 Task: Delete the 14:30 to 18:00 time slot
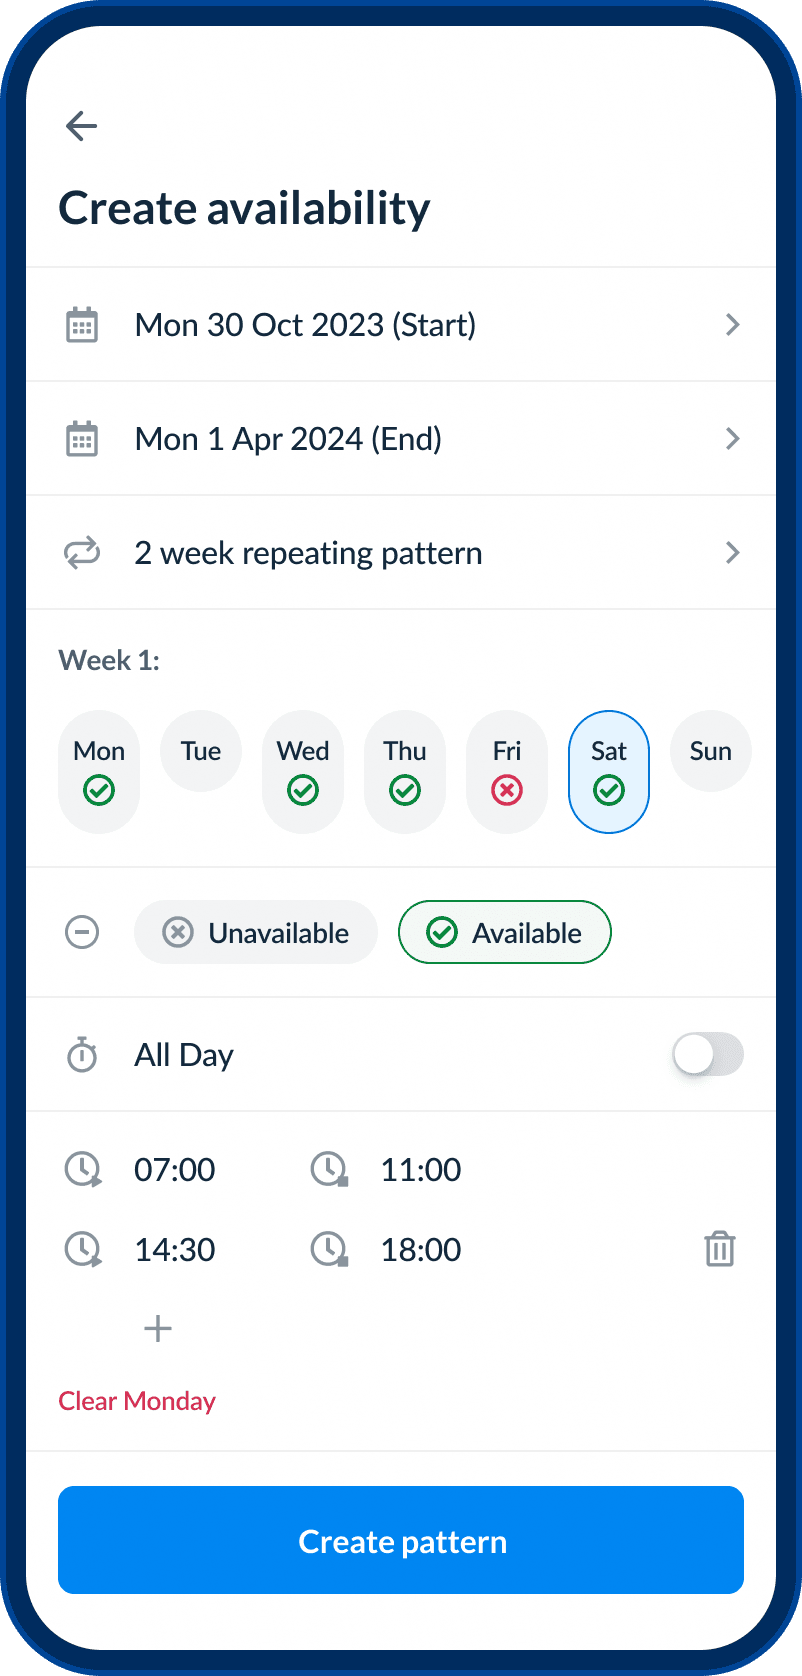720,1249
